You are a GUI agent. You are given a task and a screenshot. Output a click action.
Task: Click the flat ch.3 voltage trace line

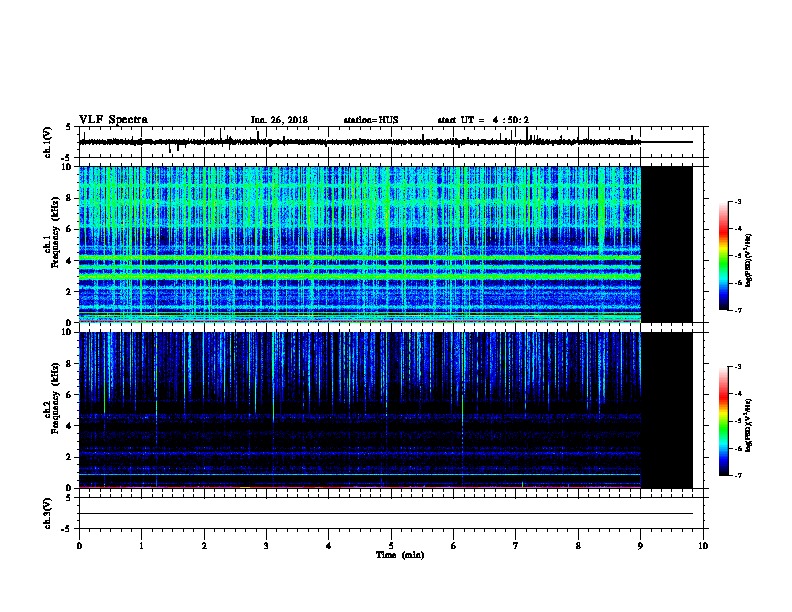[x=386, y=514]
